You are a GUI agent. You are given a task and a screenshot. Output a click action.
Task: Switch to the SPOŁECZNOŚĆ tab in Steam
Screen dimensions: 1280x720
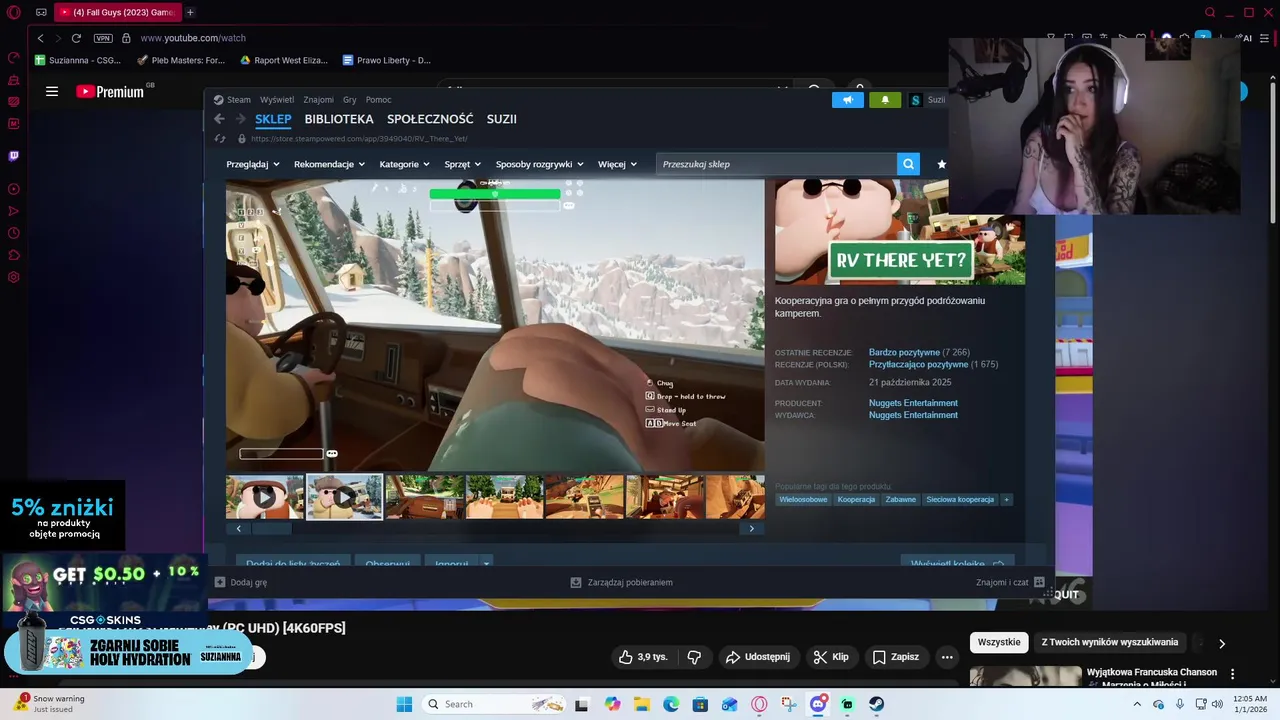tap(430, 119)
